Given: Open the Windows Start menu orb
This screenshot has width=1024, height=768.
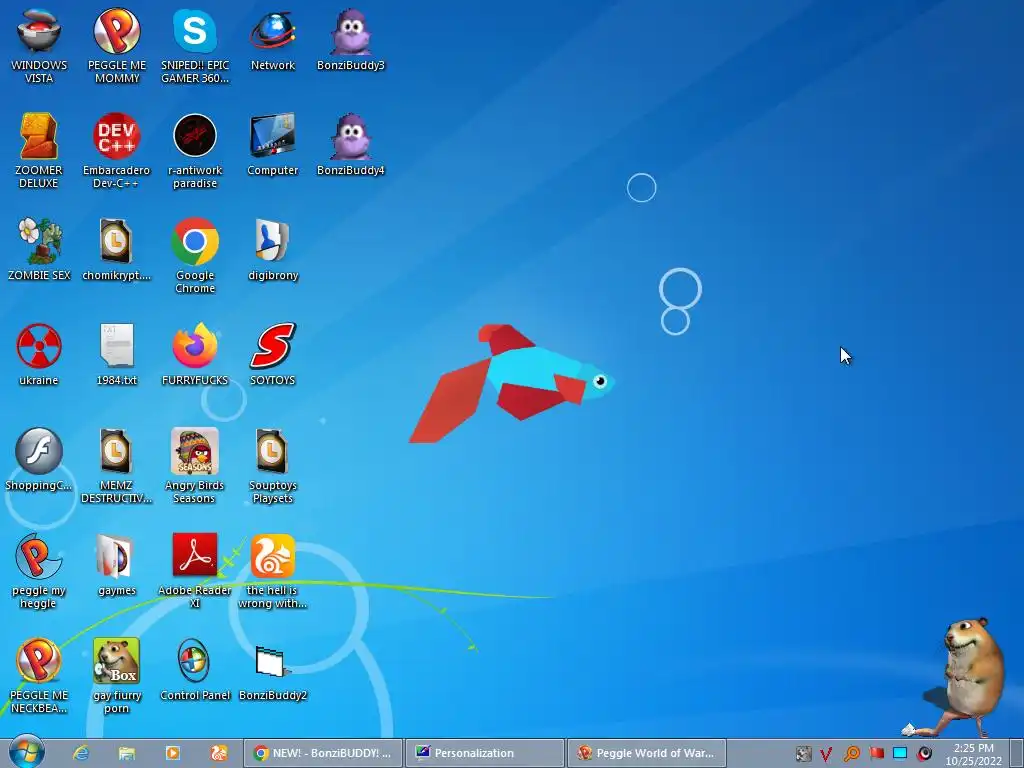Looking at the screenshot, I should (27, 752).
